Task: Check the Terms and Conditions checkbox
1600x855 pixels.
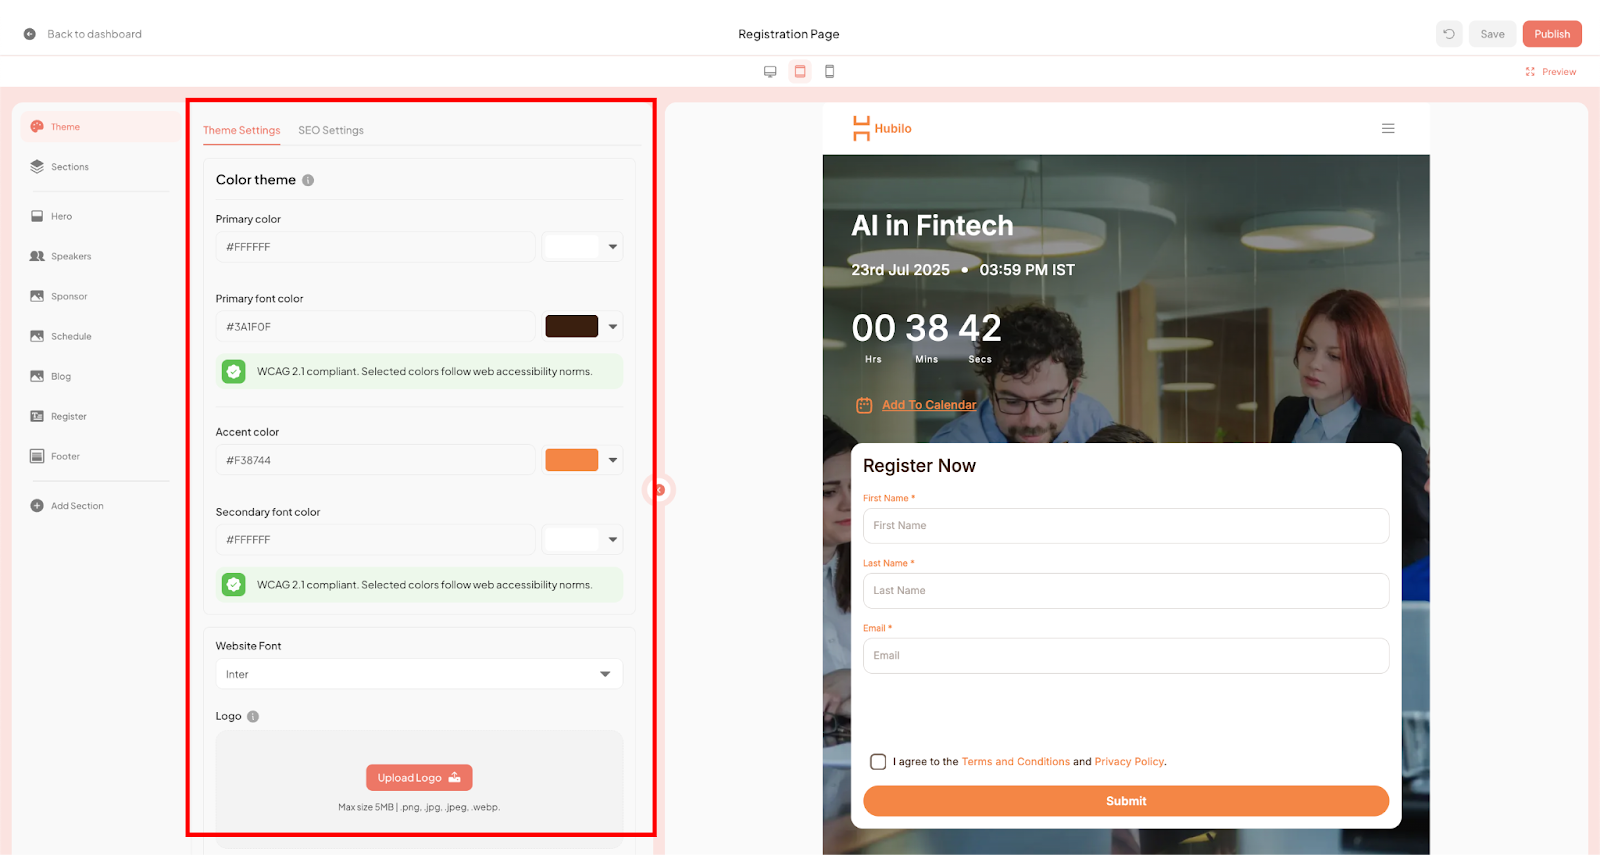Action: [878, 762]
